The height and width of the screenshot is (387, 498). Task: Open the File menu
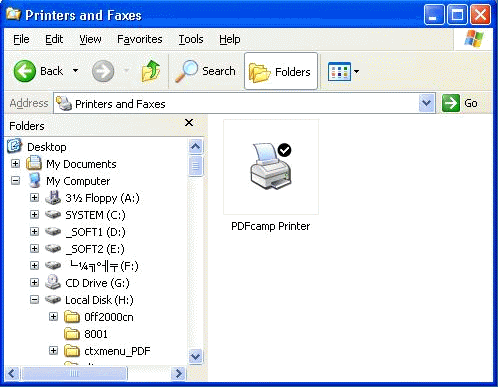pos(21,39)
